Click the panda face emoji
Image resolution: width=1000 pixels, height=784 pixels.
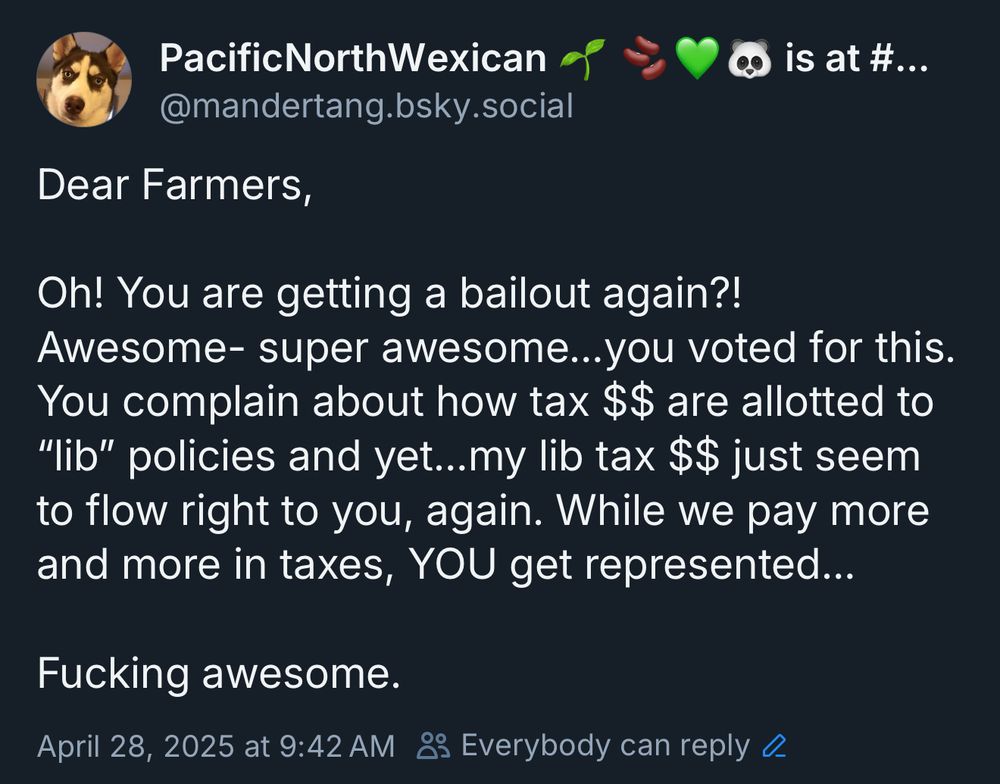(749, 59)
